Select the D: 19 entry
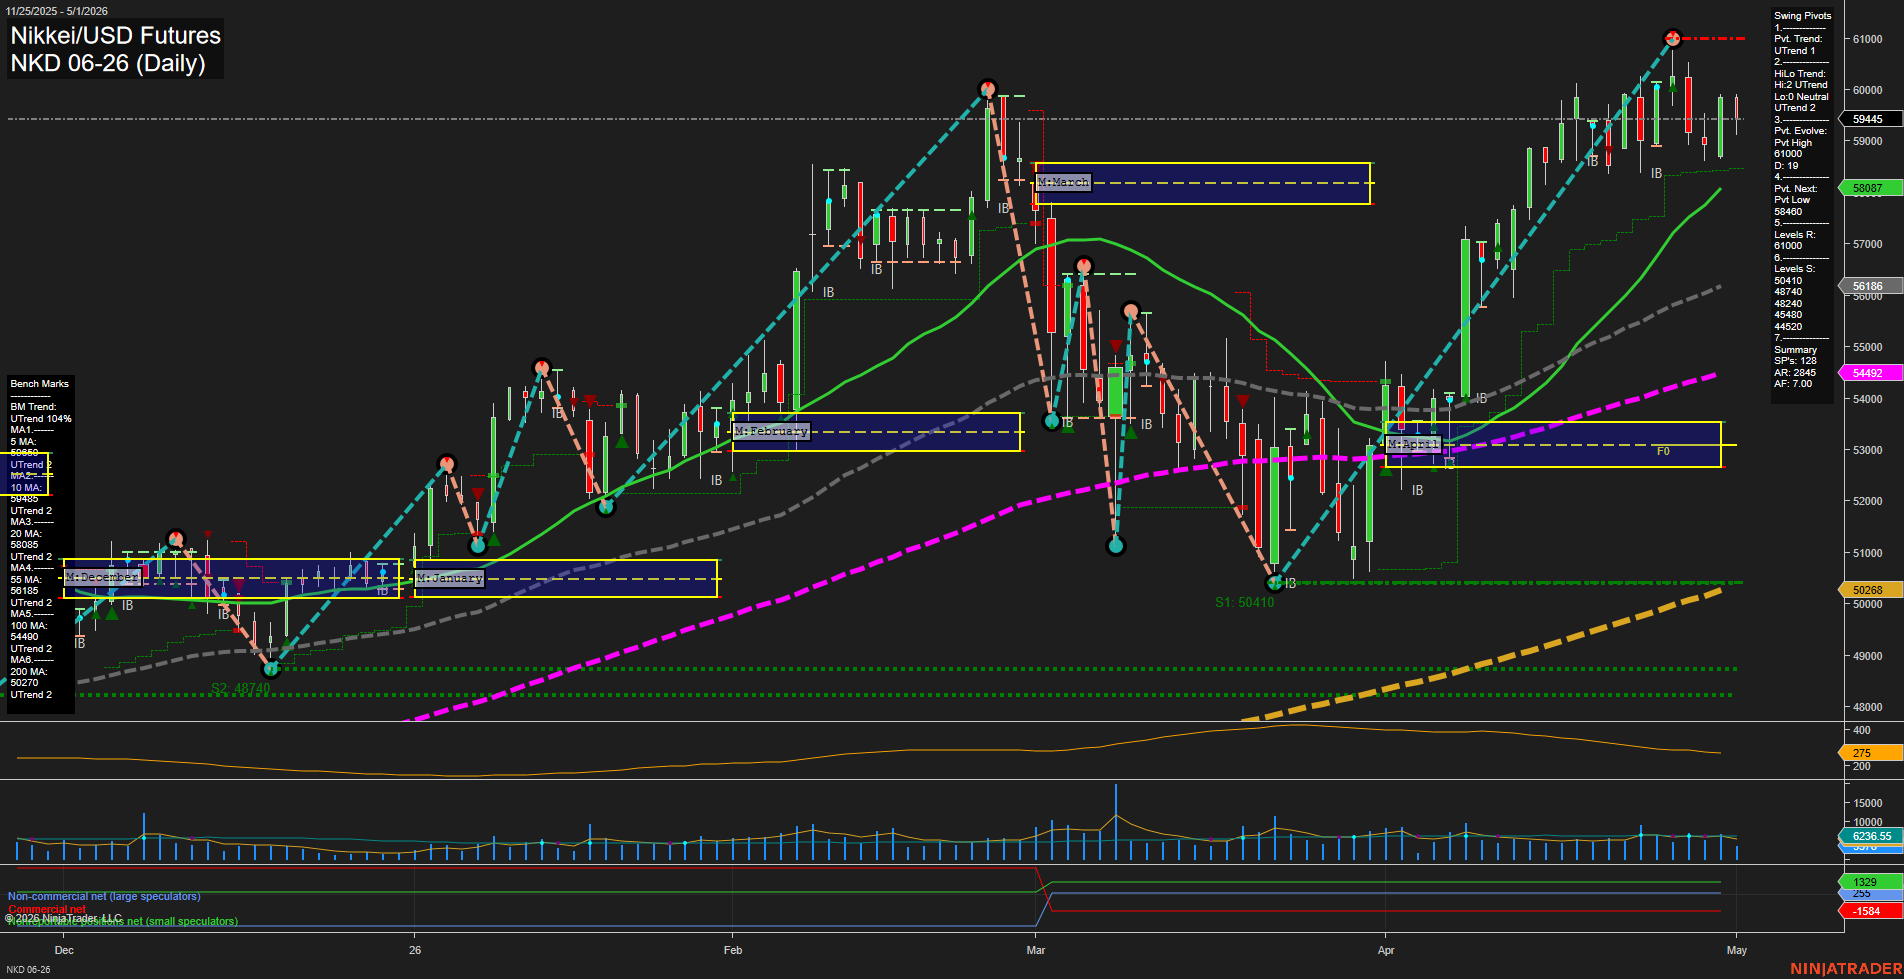Screen dimensions: 1904x979 1786,166
